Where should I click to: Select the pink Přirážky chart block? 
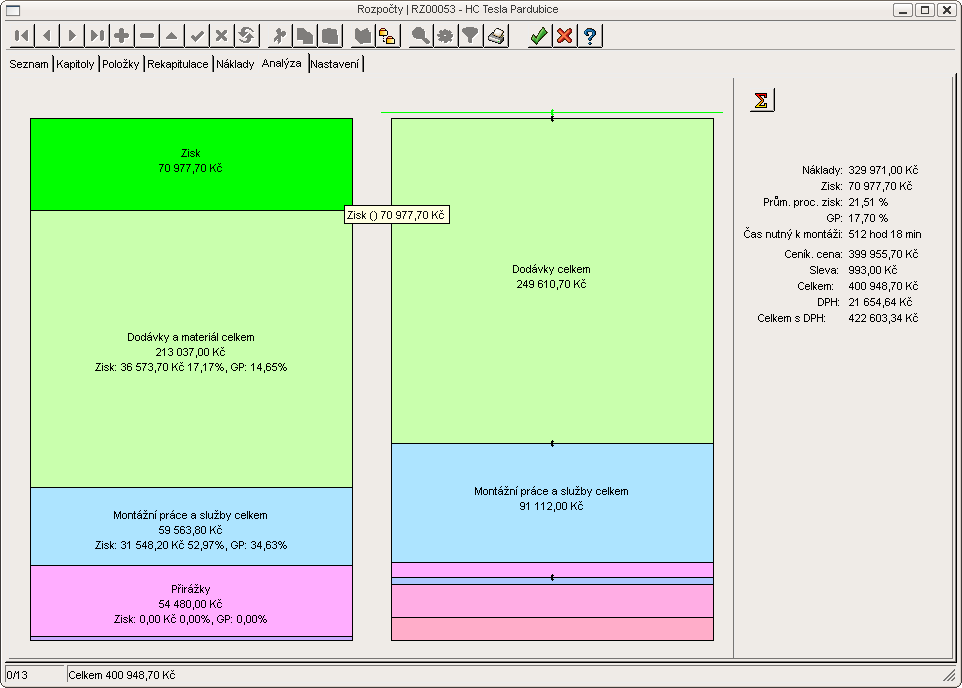[191, 600]
